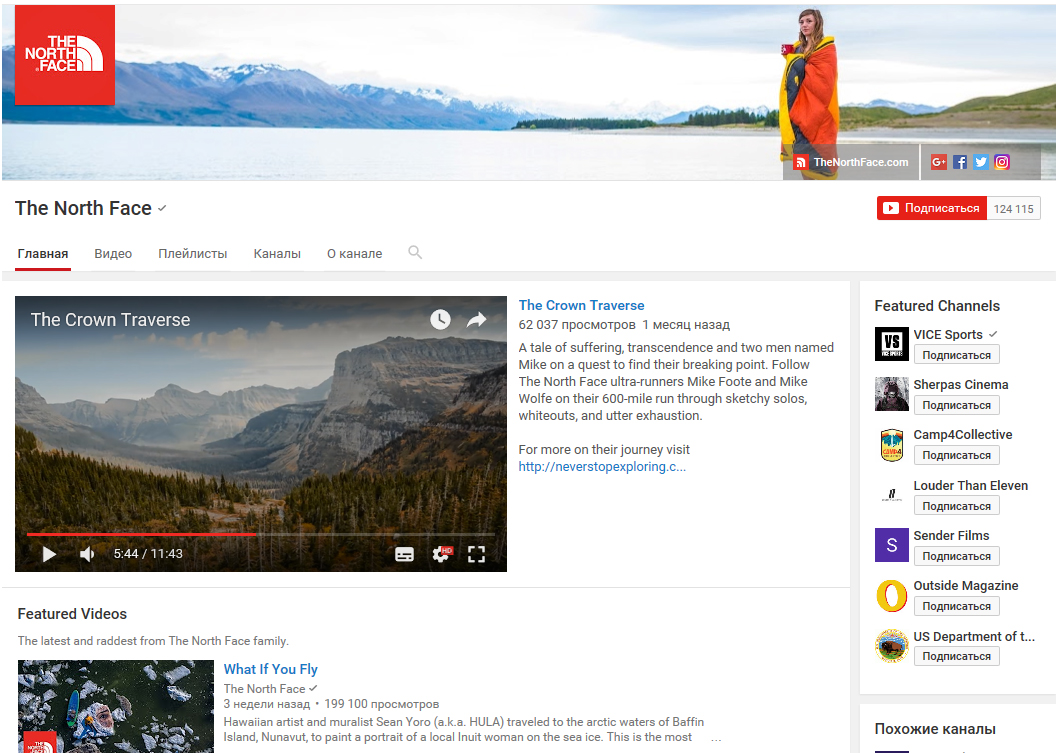Subscribe to Outside Magazine

(x=956, y=606)
